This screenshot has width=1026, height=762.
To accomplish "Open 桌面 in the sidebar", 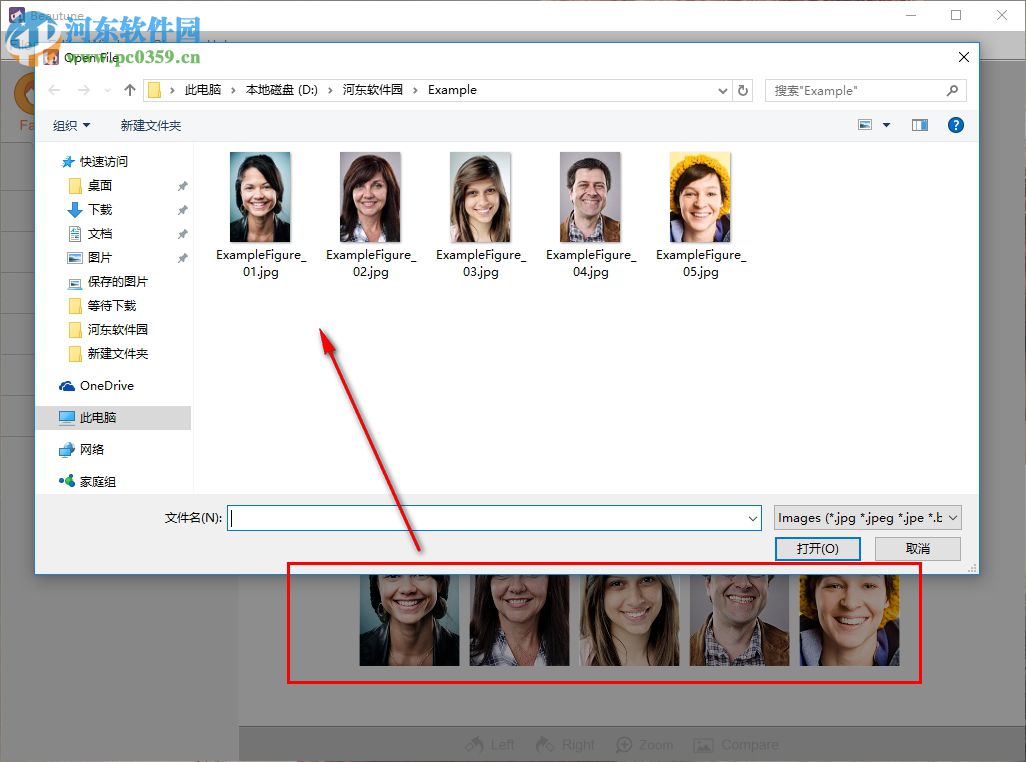I will pyautogui.click(x=99, y=186).
